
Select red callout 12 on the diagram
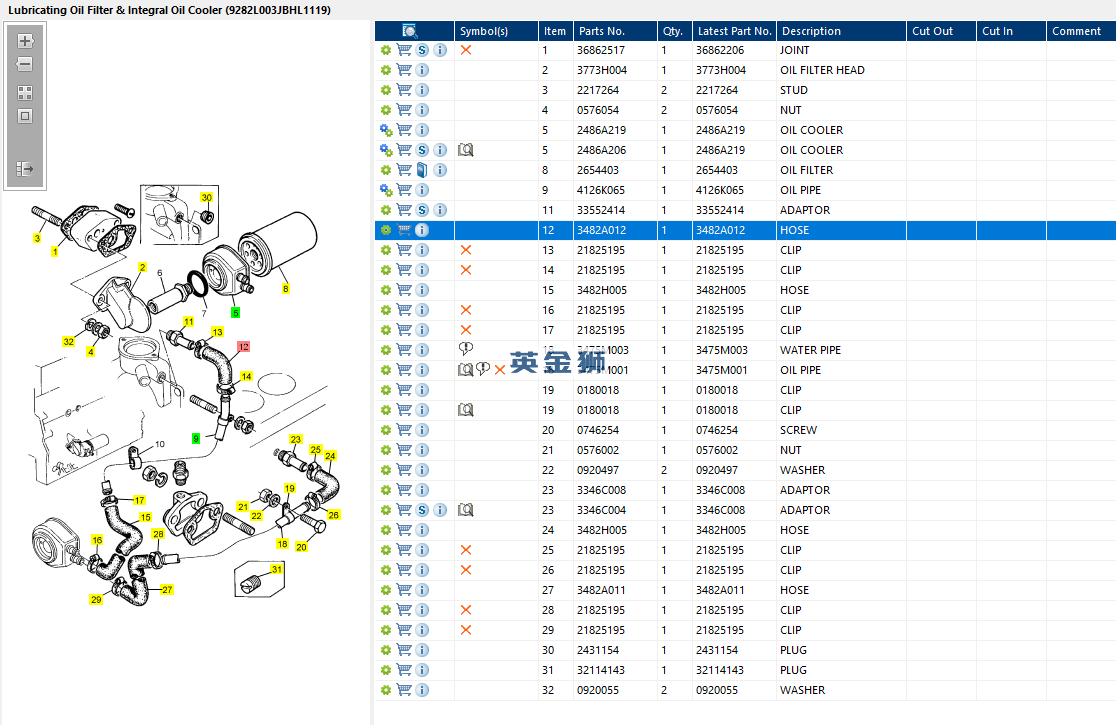[x=243, y=347]
